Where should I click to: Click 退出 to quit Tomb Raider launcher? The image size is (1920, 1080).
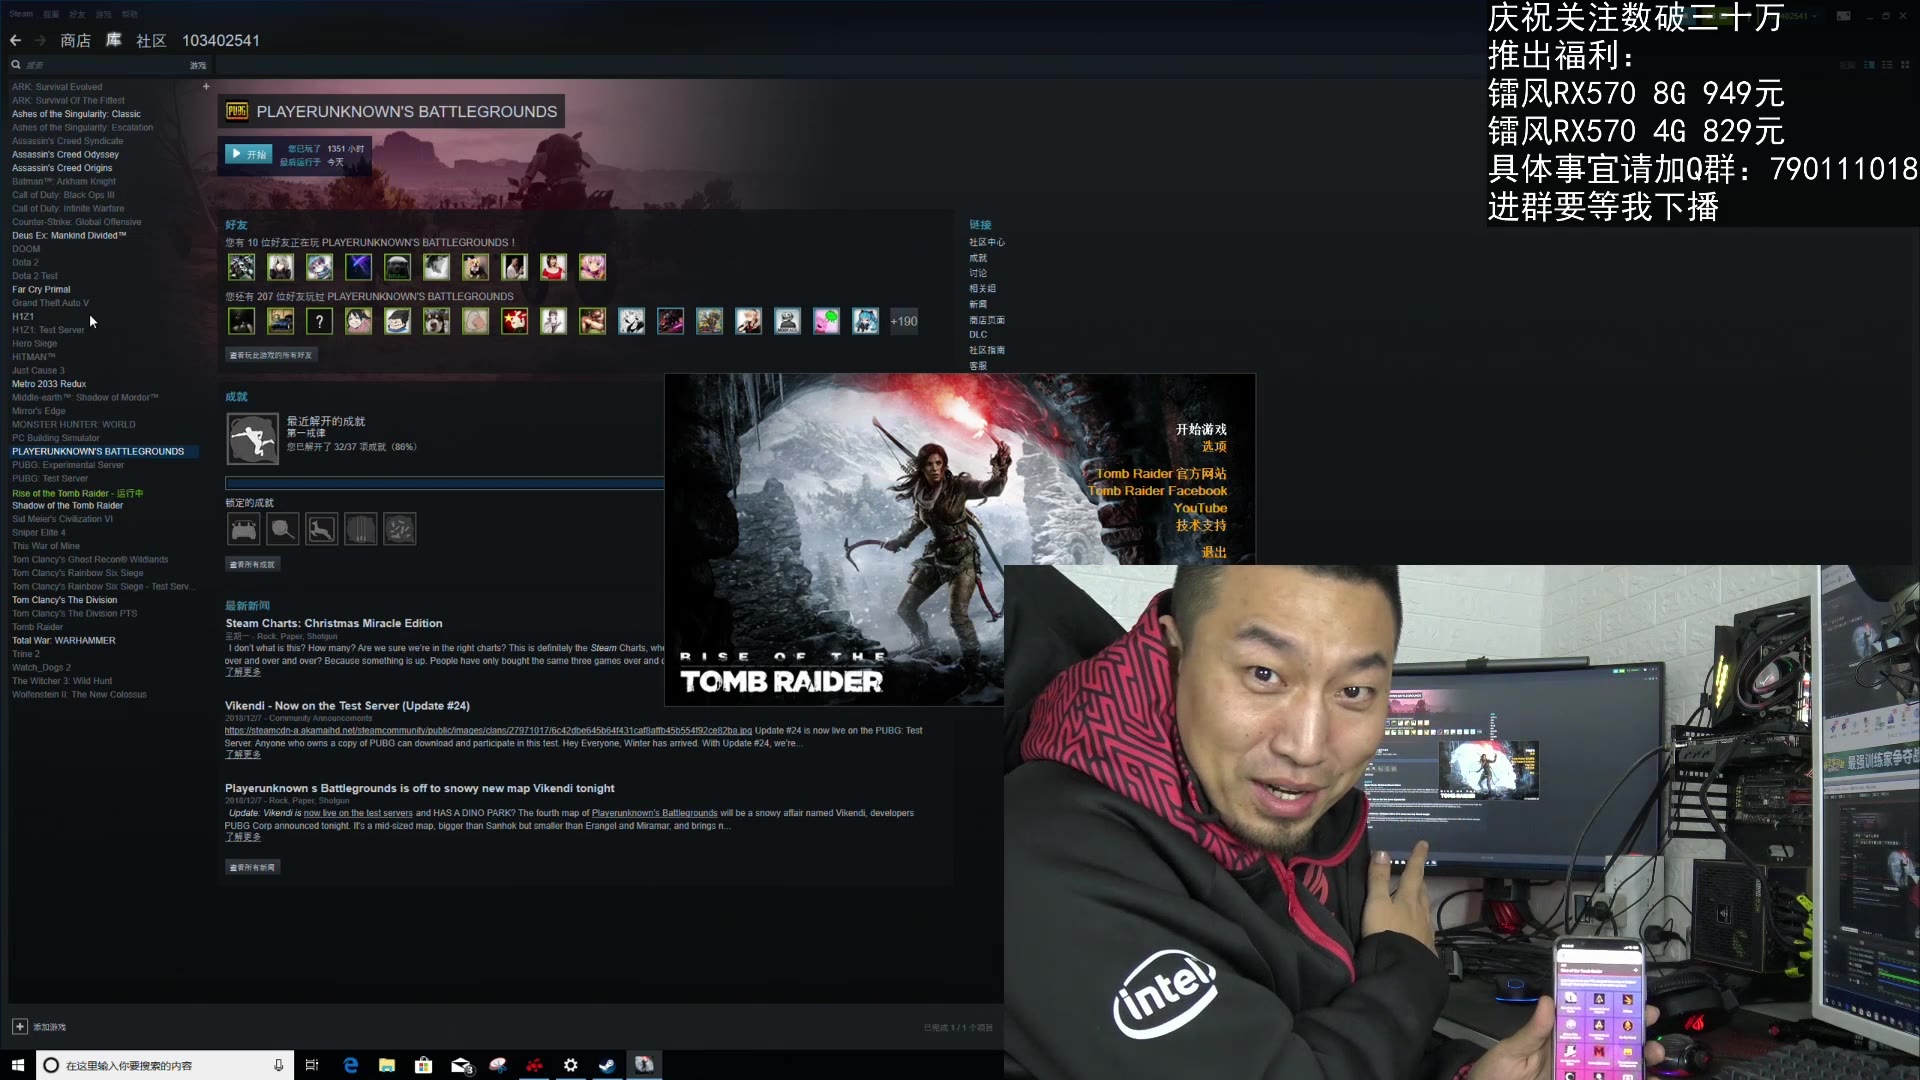click(1214, 552)
